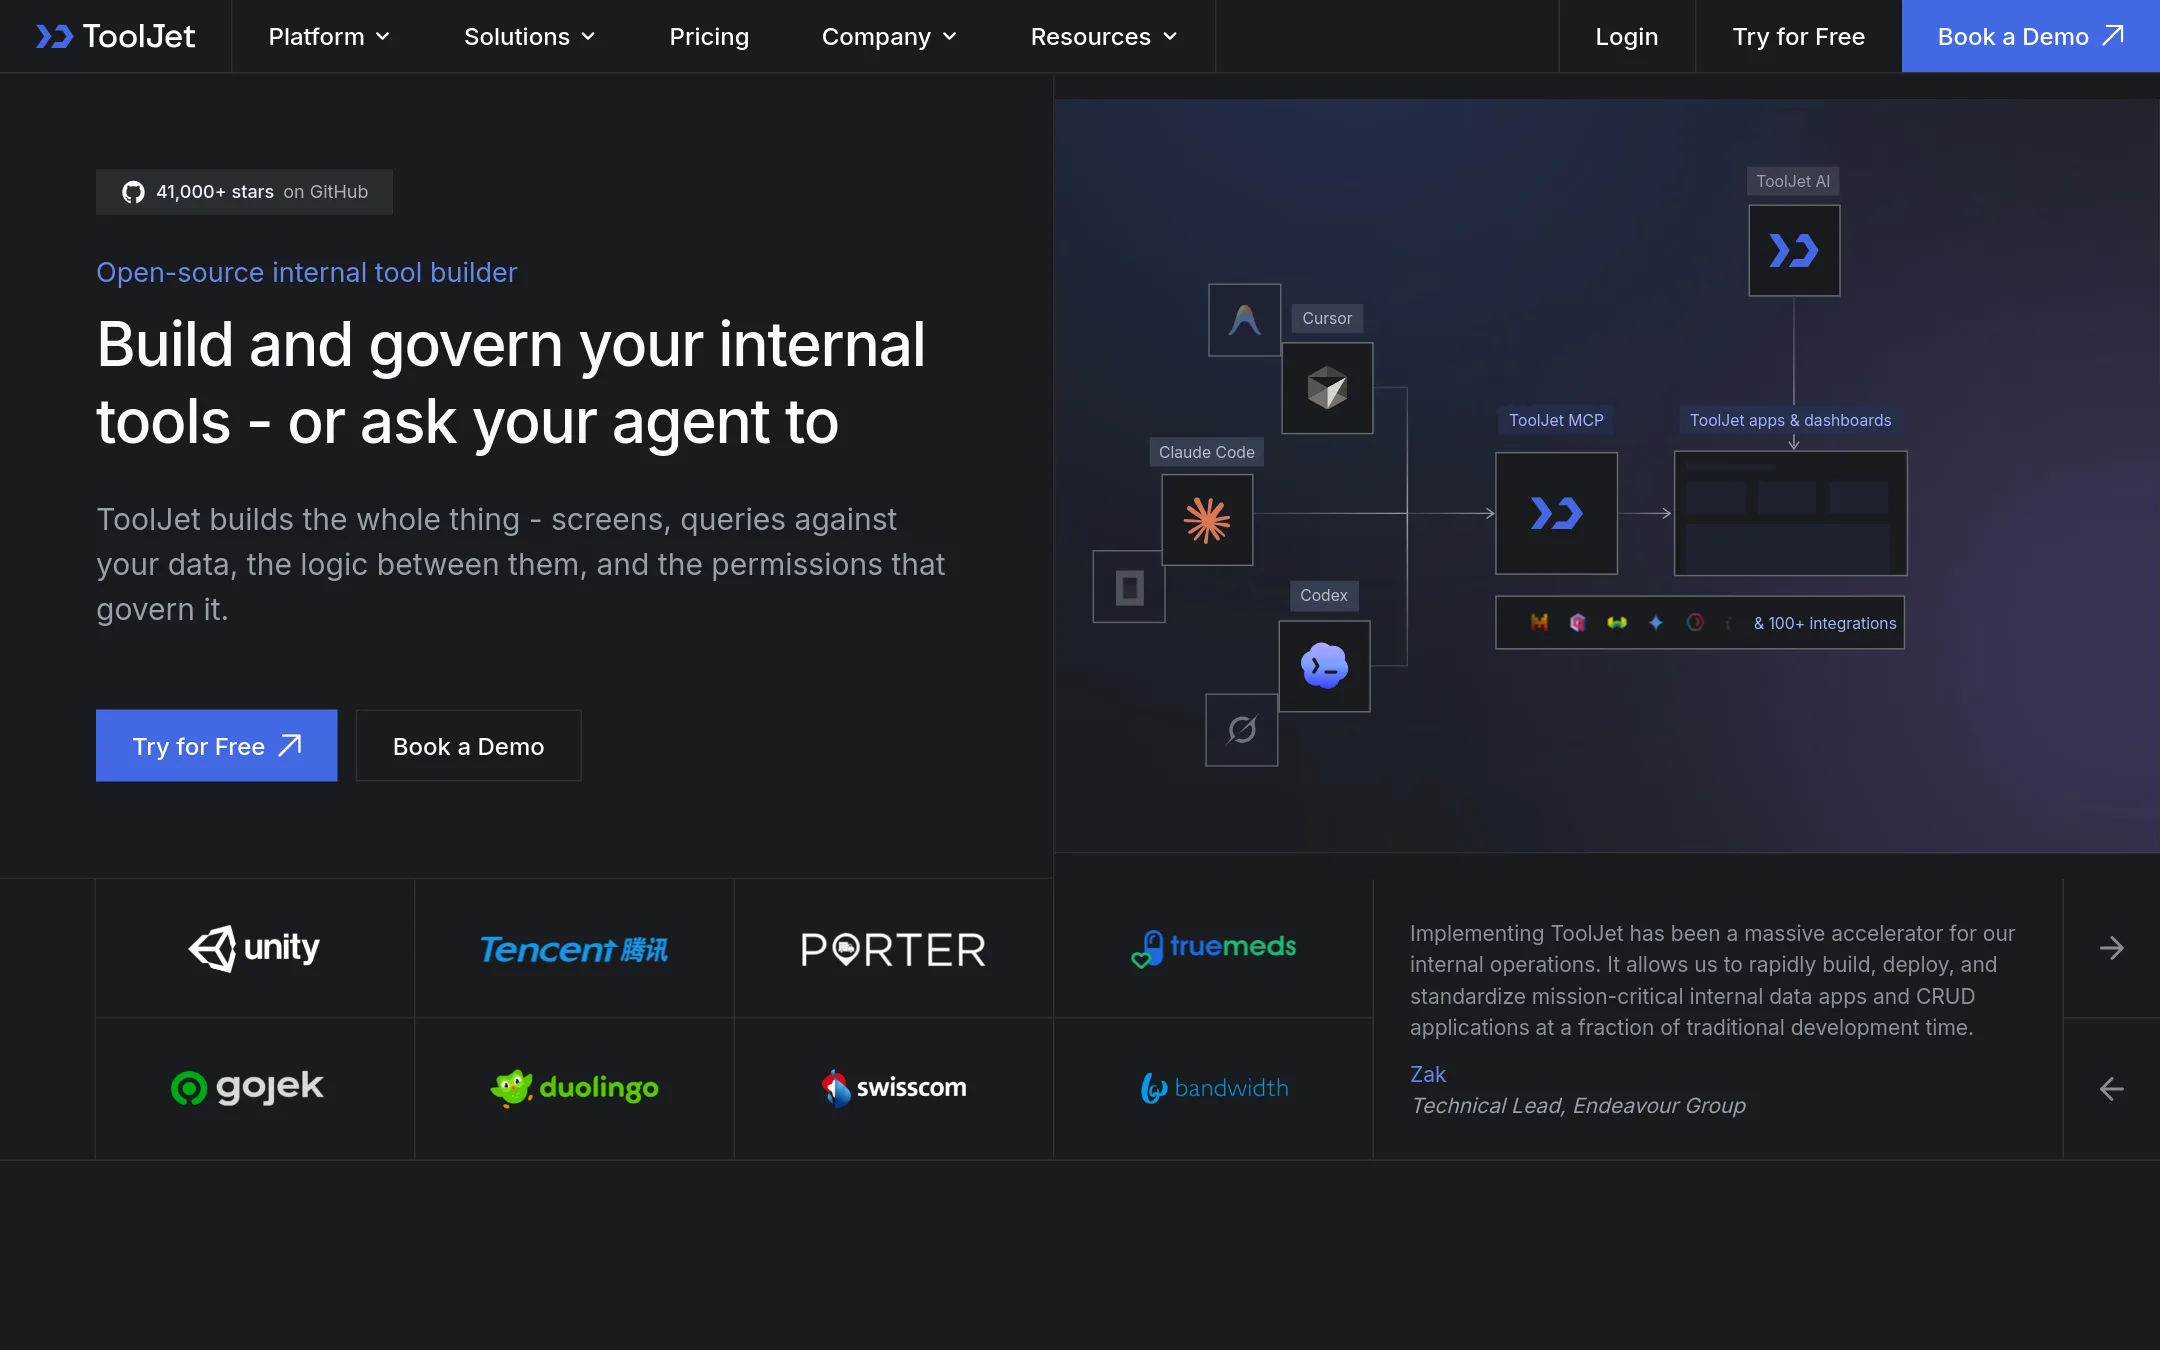Click the Swisscom logo
The height and width of the screenshot is (1350, 2160).
tap(893, 1088)
